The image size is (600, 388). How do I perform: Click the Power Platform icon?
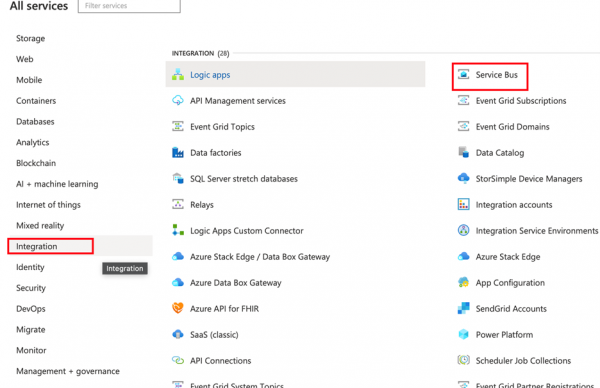[463, 334]
